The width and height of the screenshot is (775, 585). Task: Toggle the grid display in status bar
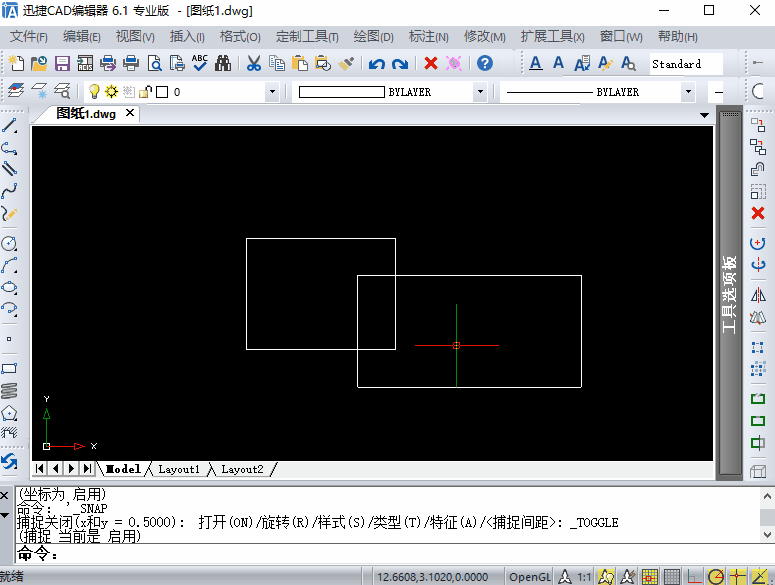tap(672, 577)
